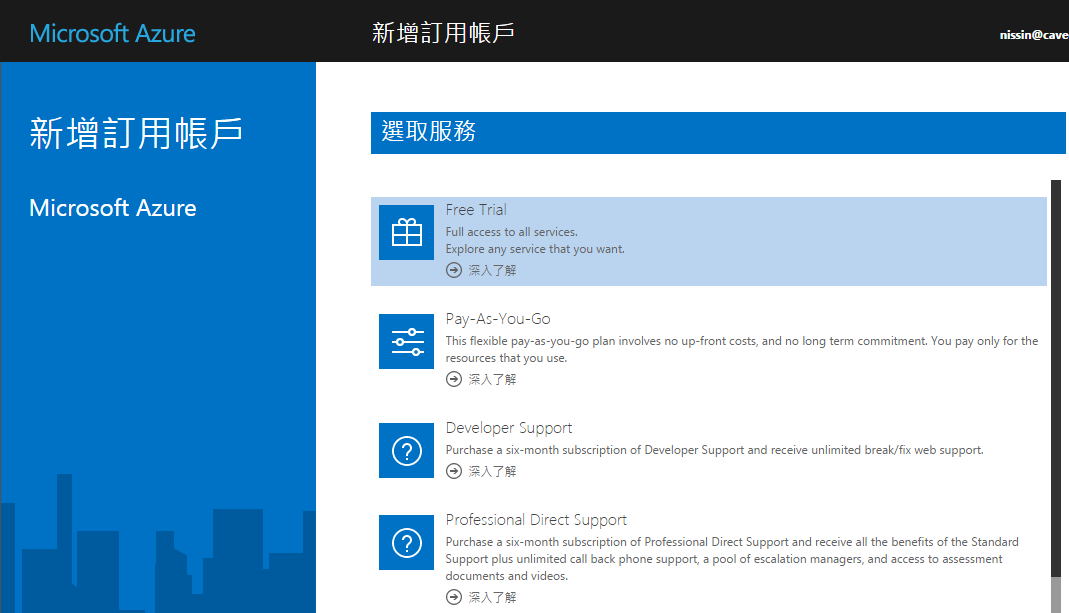The width and height of the screenshot is (1069, 613).
Task: Click the Professional Direct Support description text
Action: click(732, 559)
